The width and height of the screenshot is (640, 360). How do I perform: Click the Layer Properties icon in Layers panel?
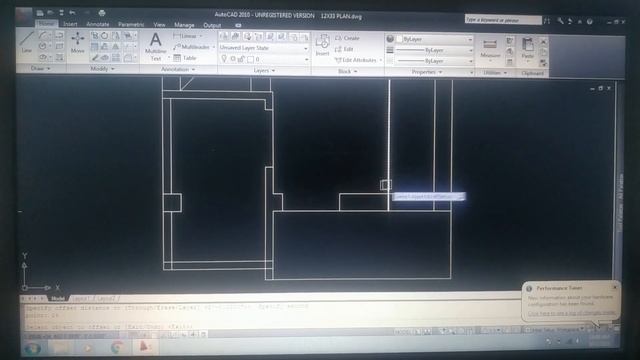pos(224,37)
